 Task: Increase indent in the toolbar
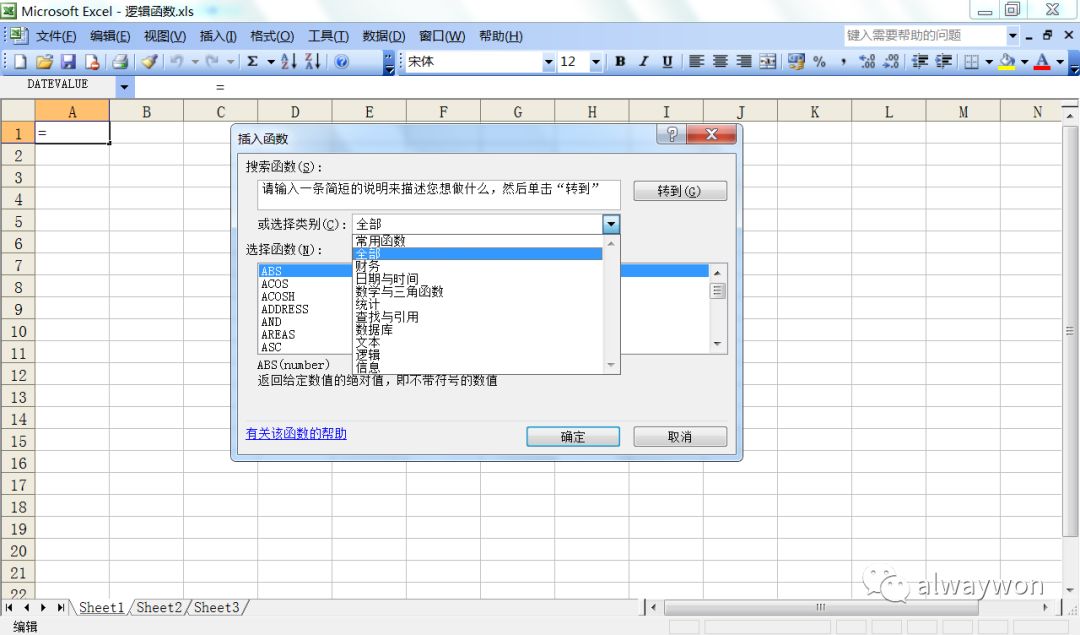pyautogui.click(x=944, y=61)
